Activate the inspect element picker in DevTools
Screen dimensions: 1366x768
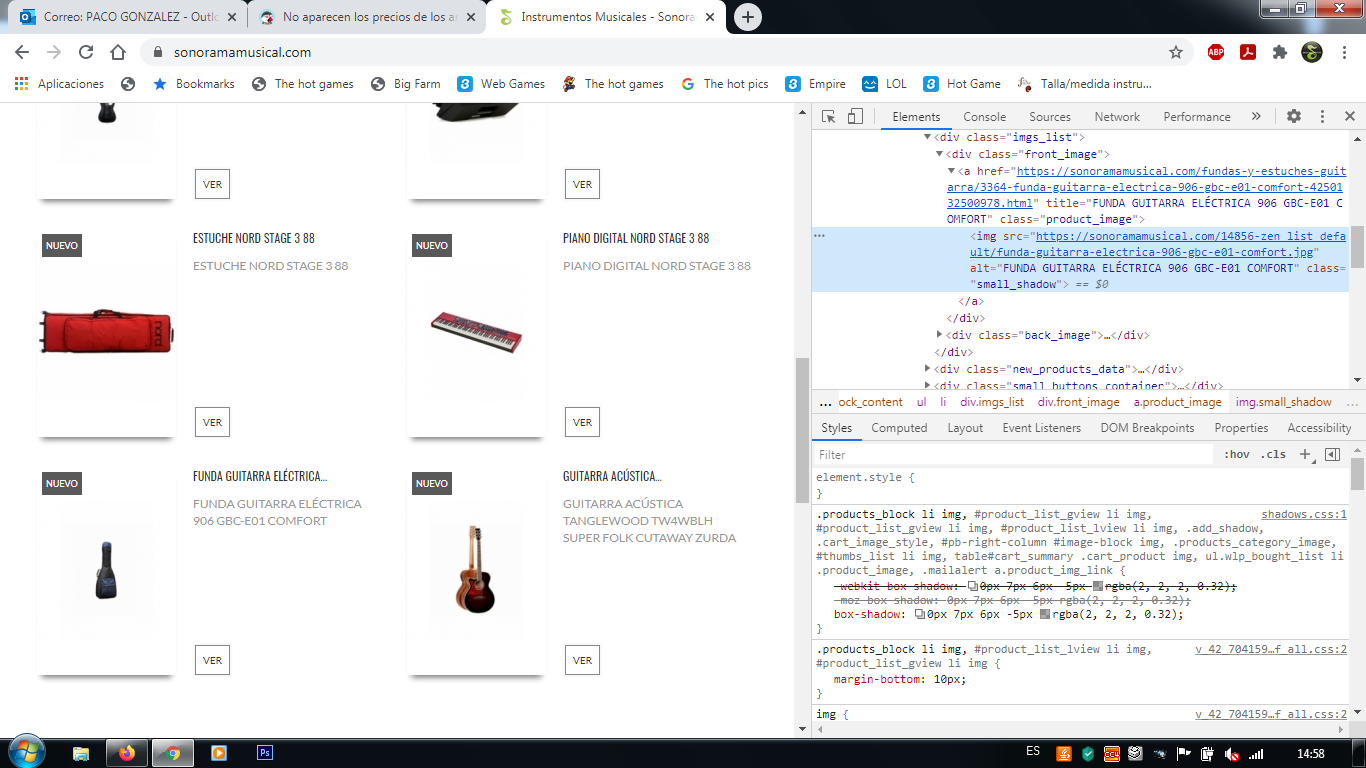tap(829, 117)
